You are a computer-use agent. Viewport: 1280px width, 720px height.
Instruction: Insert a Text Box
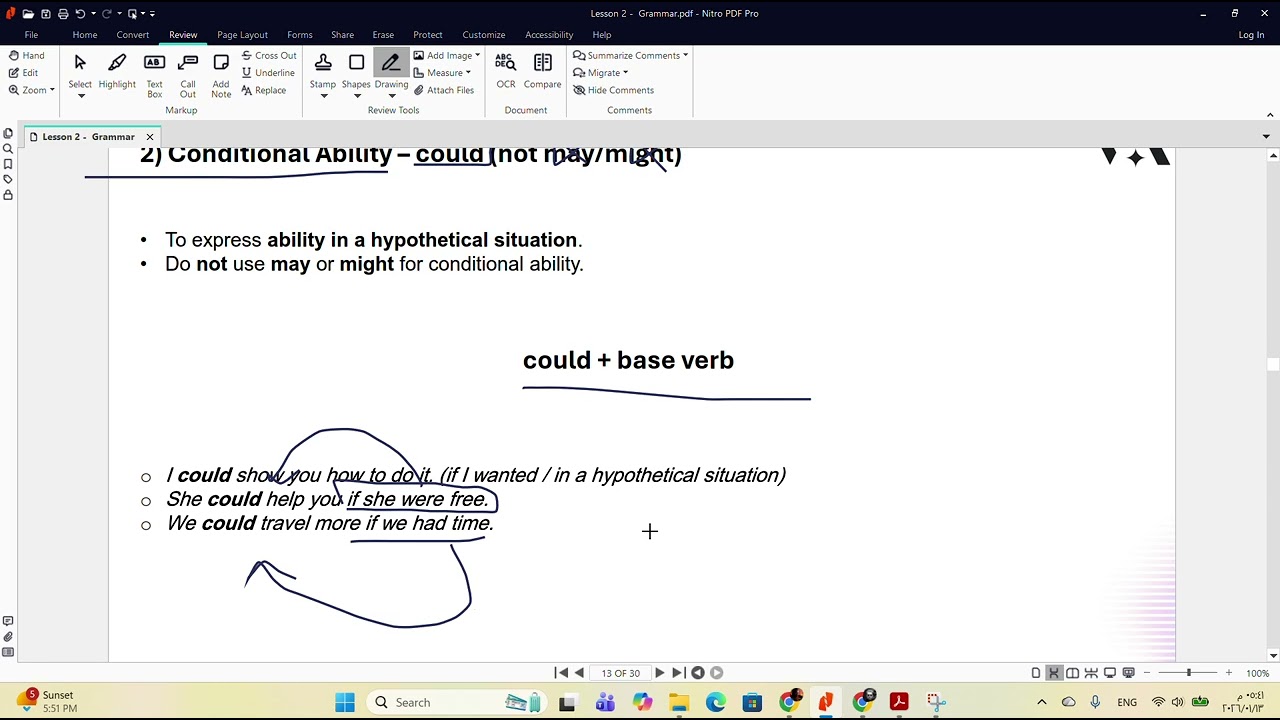click(x=154, y=75)
